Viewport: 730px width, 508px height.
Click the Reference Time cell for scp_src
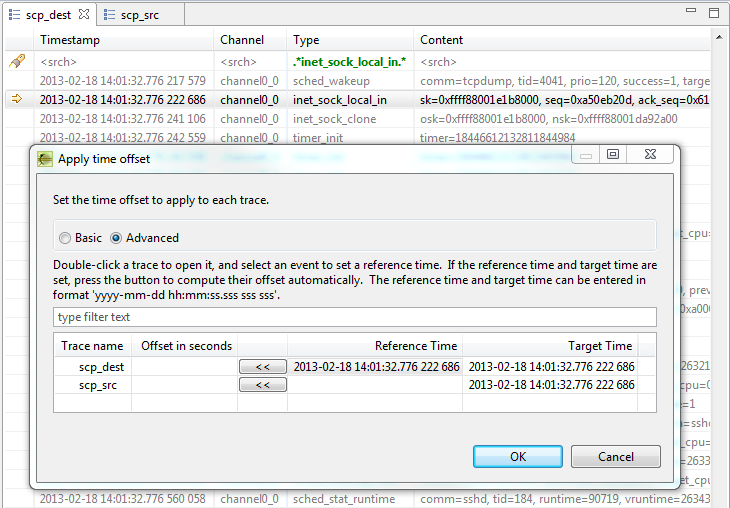click(x=375, y=385)
